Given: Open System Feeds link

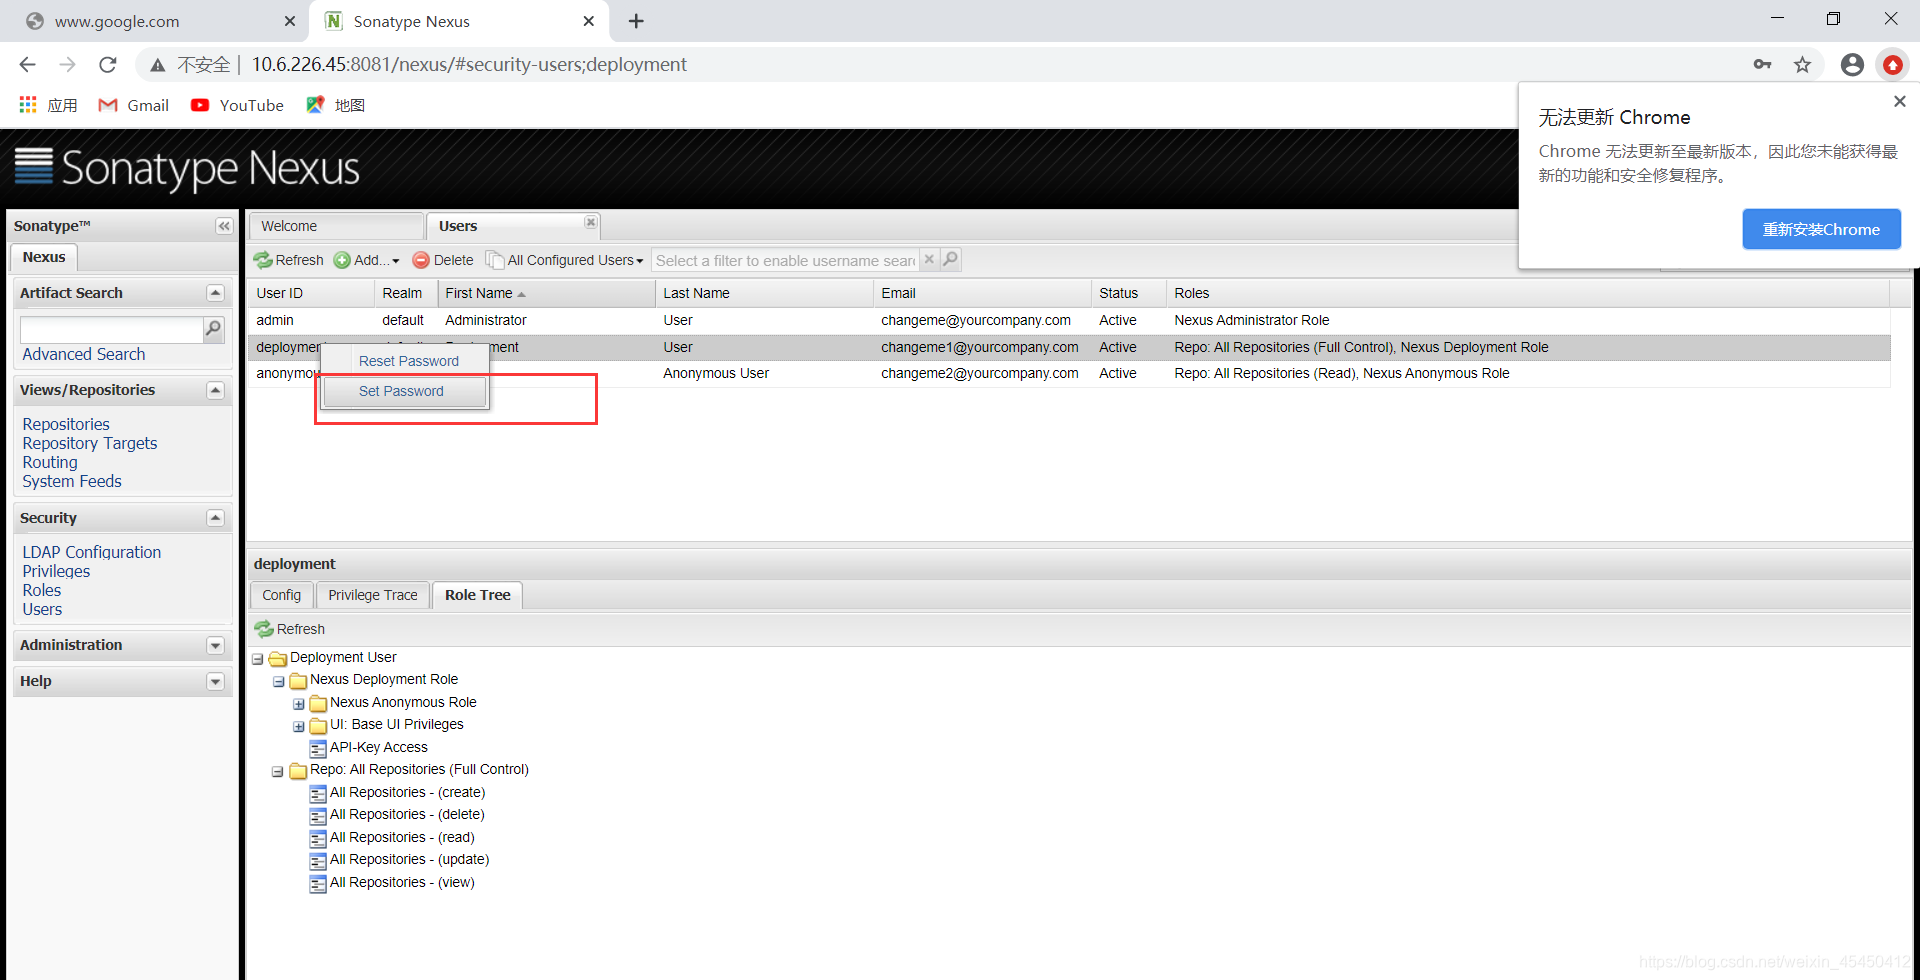Looking at the screenshot, I should 72,481.
